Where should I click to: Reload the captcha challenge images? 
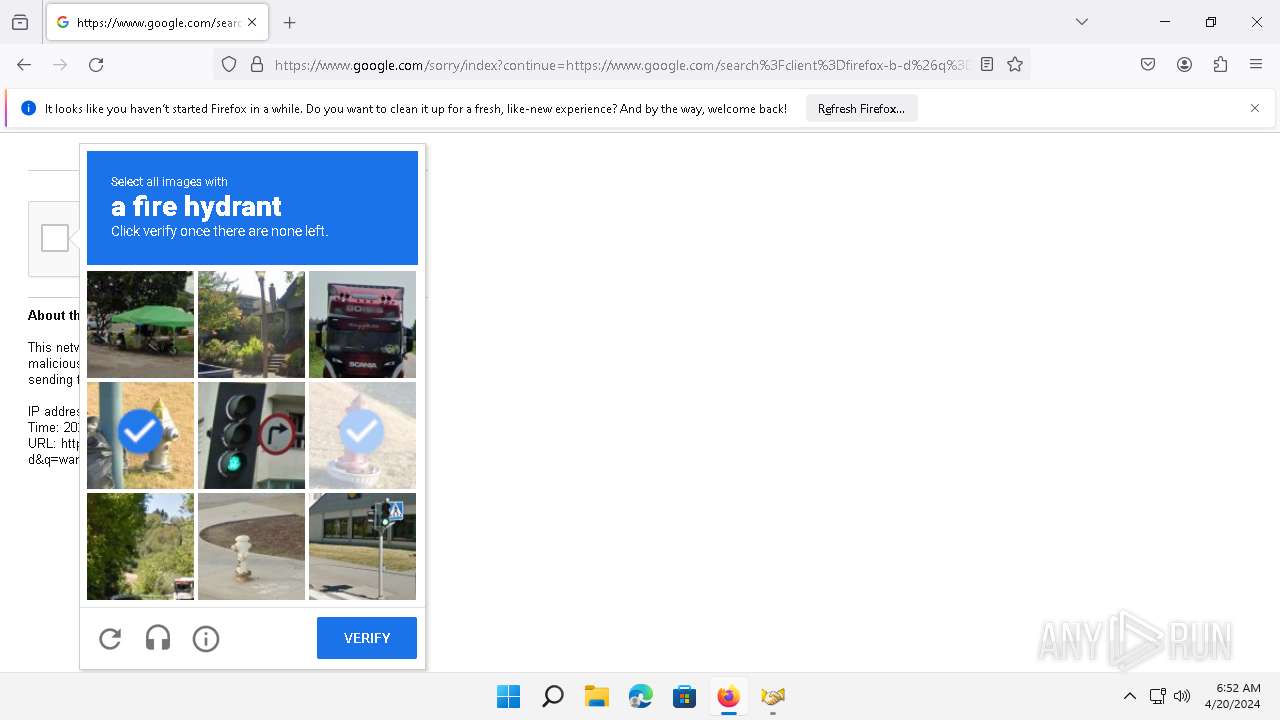click(x=110, y=638)
